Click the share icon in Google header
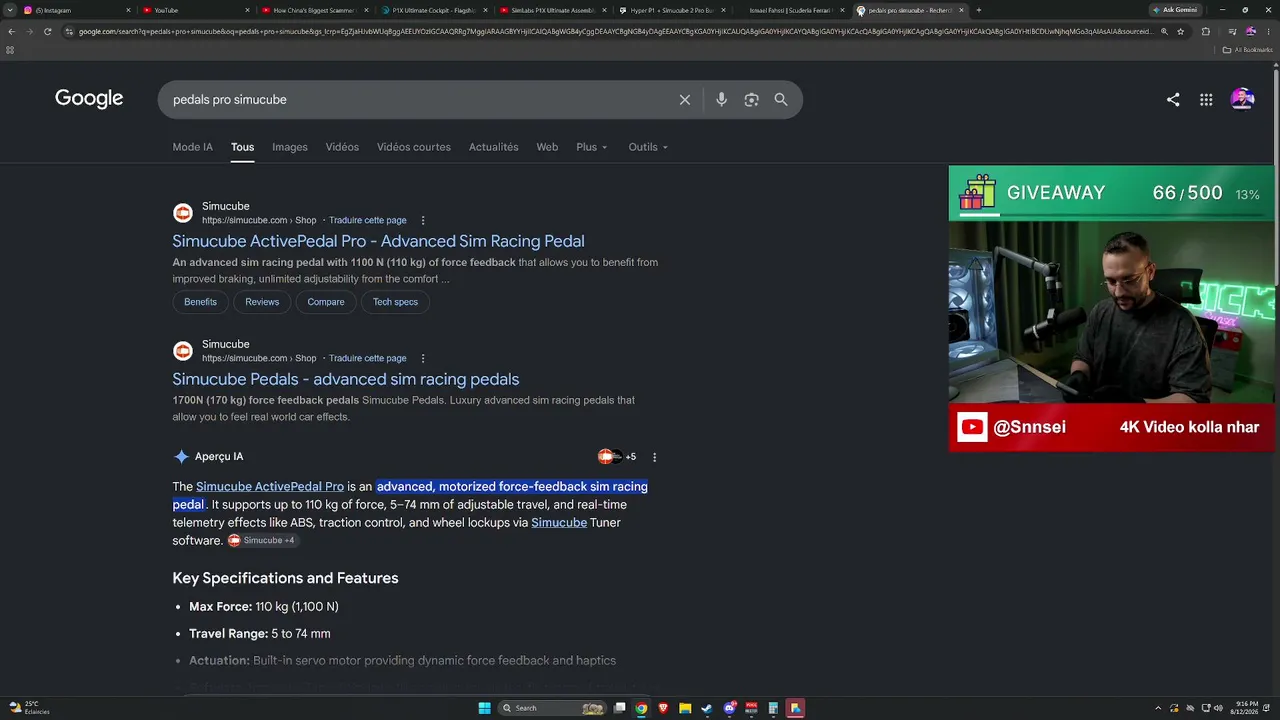Screen dimensions: 1280x720 coord(1173,100)
